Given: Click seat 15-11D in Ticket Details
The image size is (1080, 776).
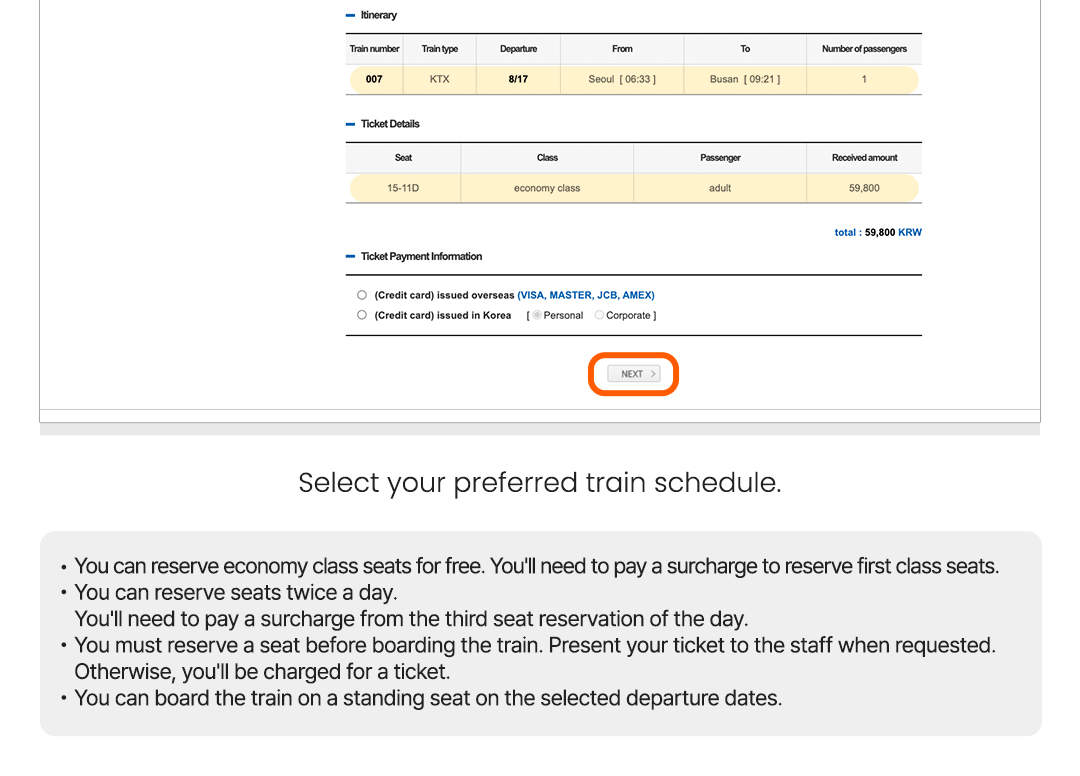Looking at the screenshot, I should [x=403, y=188].
